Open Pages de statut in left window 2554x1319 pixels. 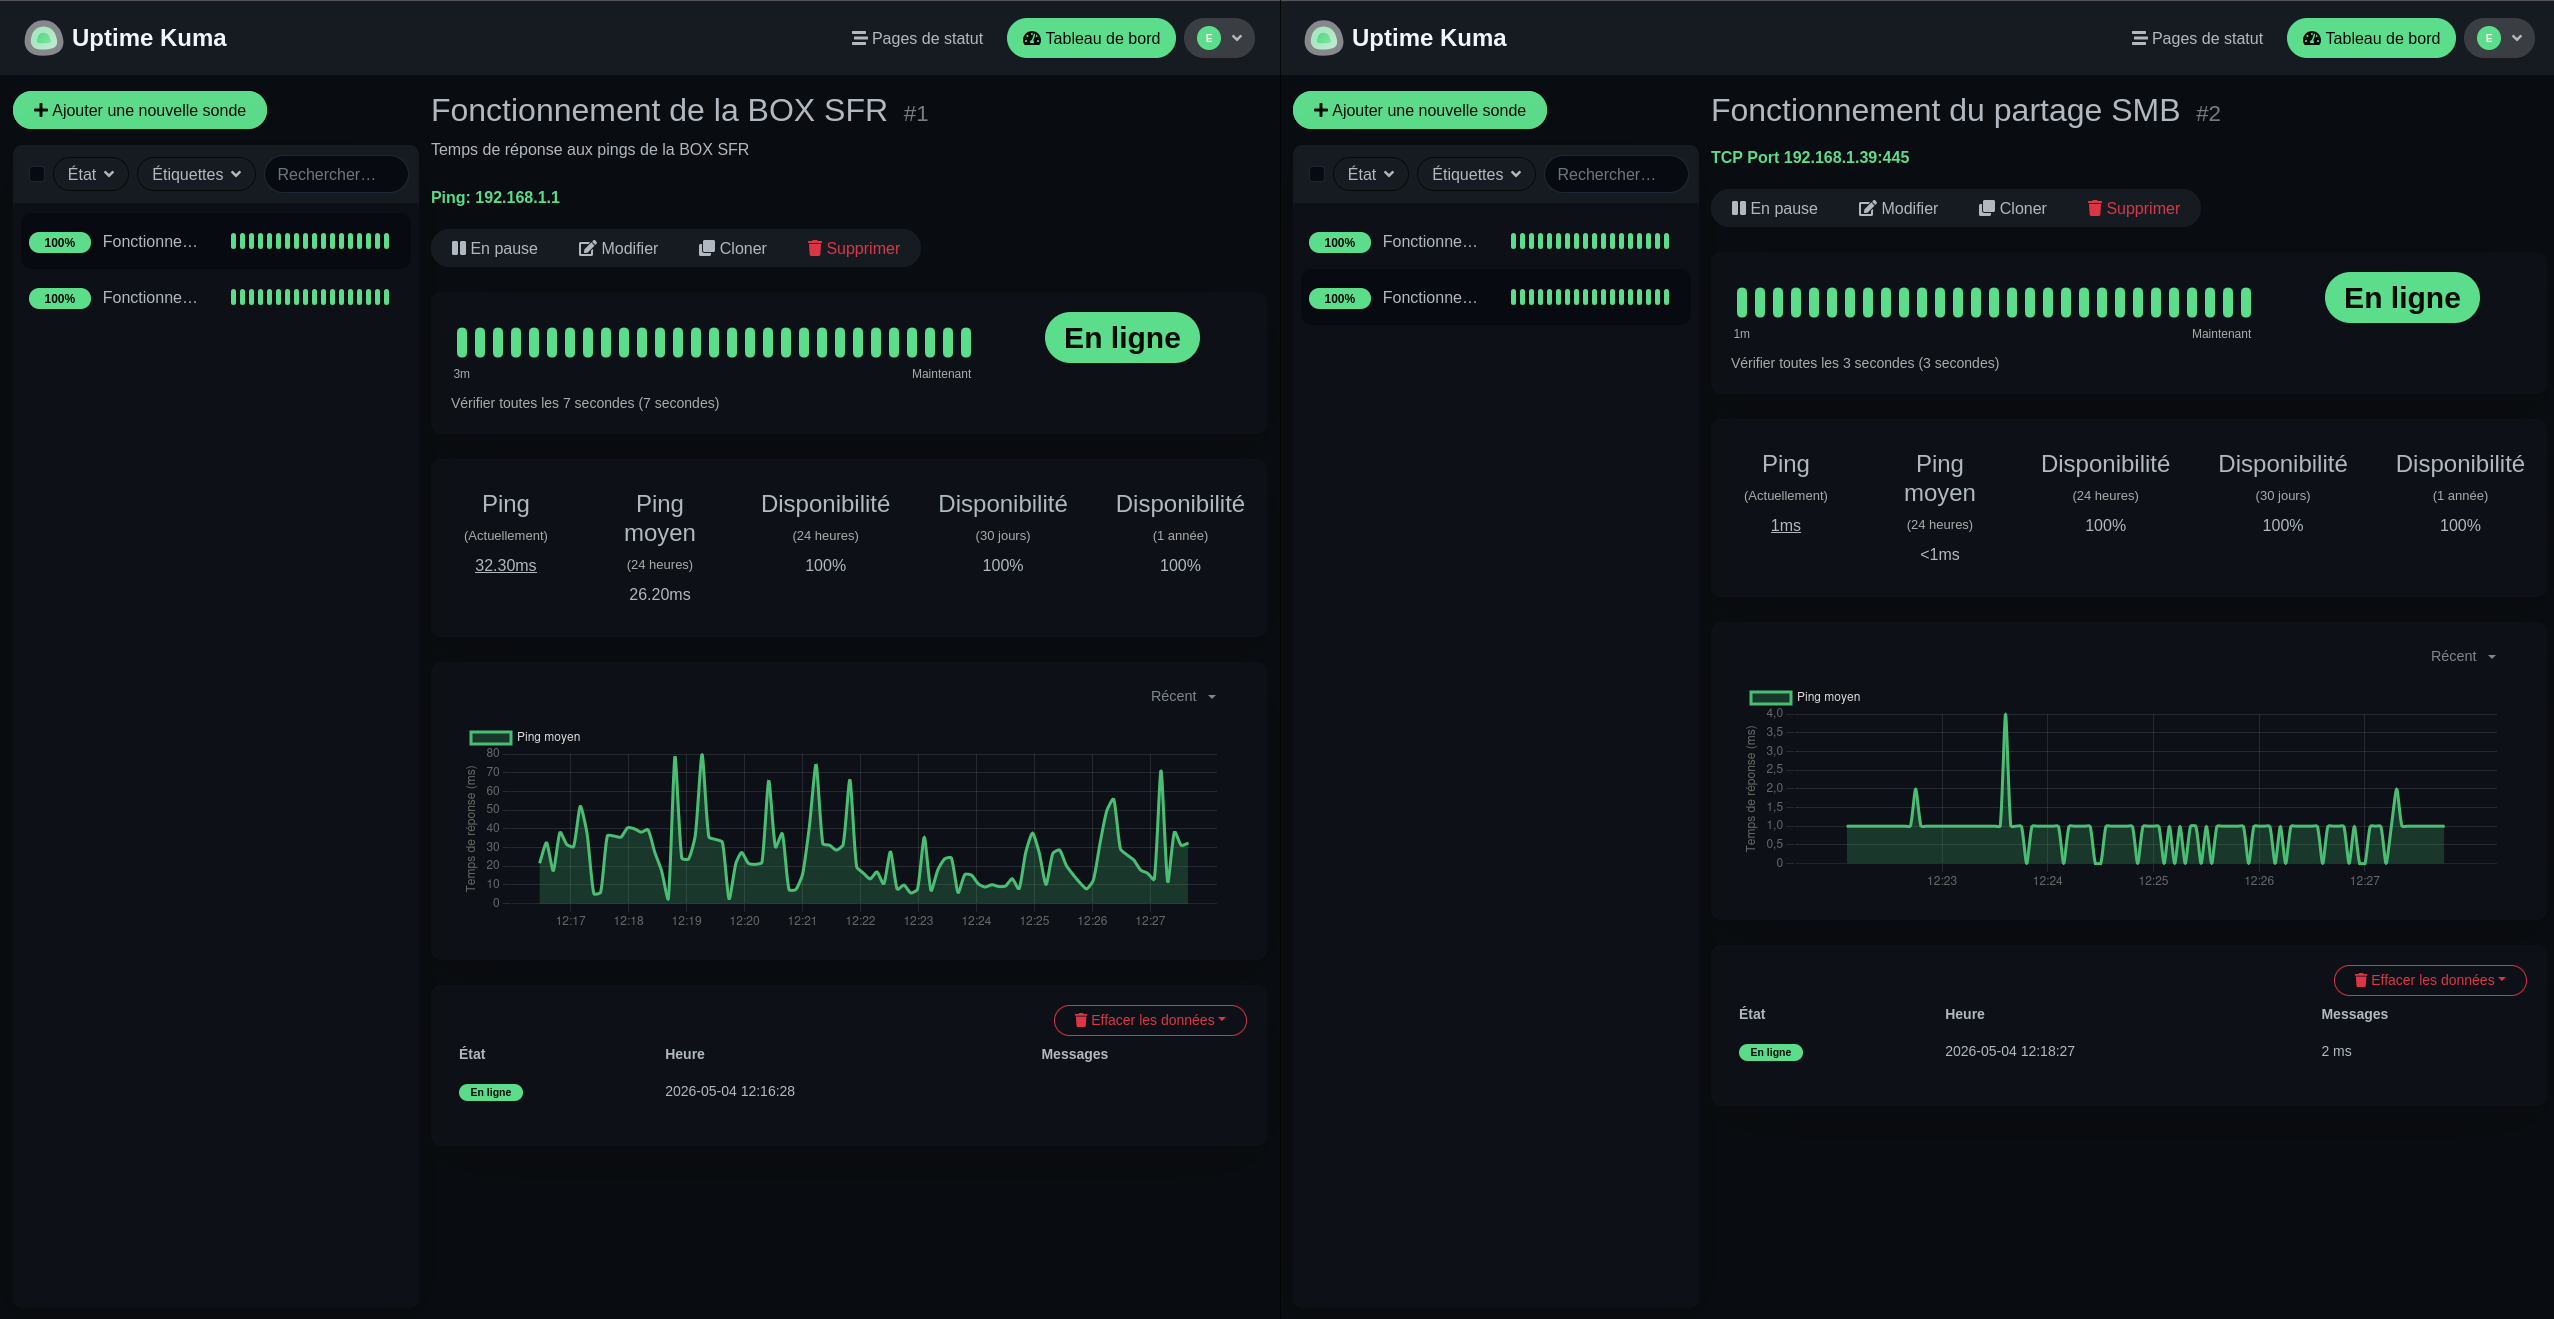point(917,38)
